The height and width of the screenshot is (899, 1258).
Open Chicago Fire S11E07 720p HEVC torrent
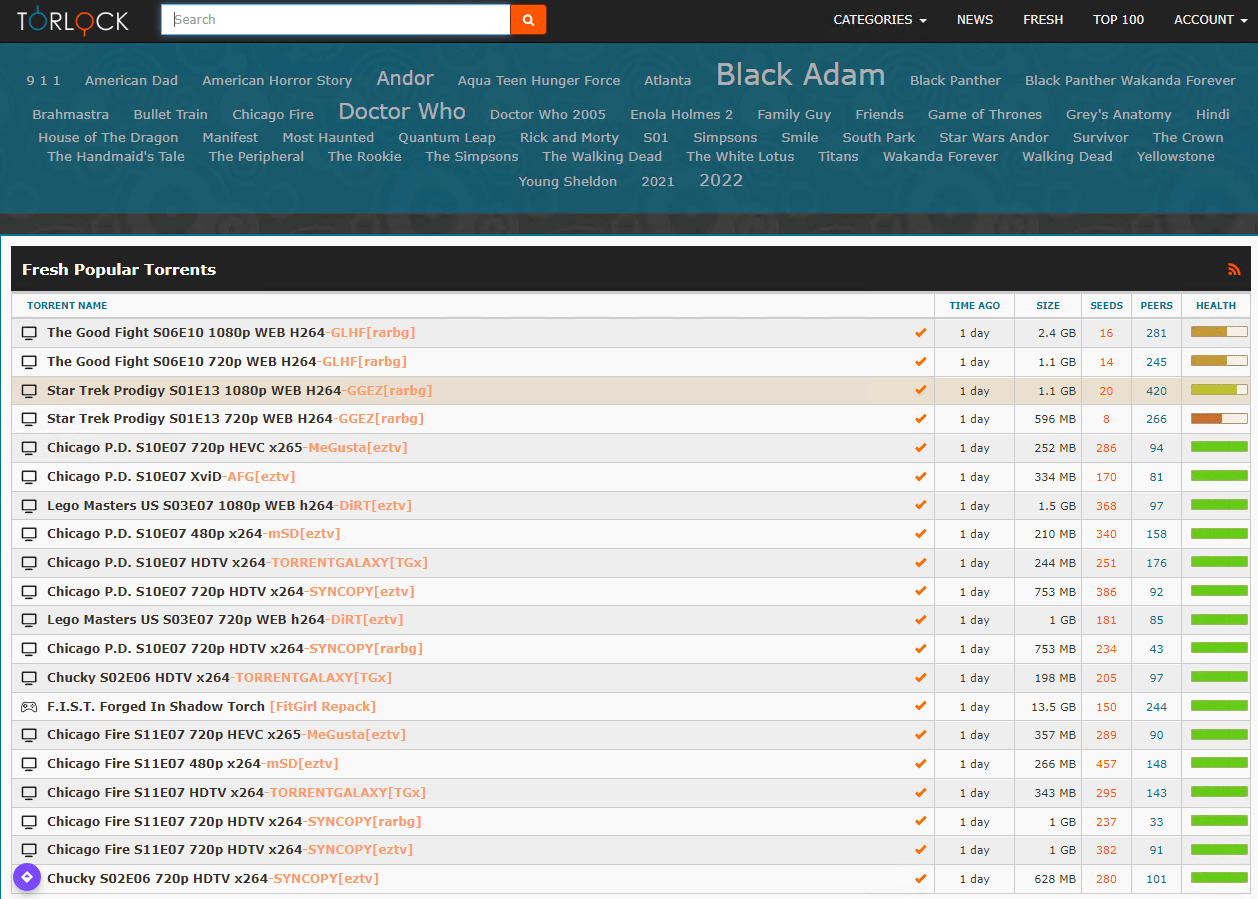click(x=226, y=734)
